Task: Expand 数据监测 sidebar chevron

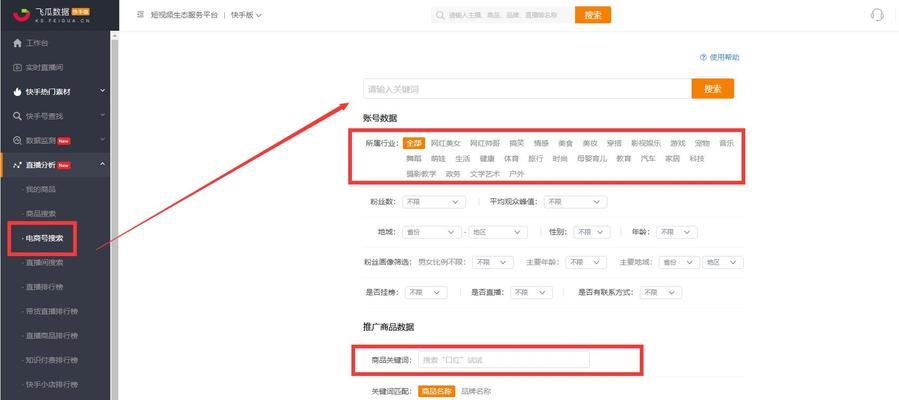Action: tap(103, 139)
